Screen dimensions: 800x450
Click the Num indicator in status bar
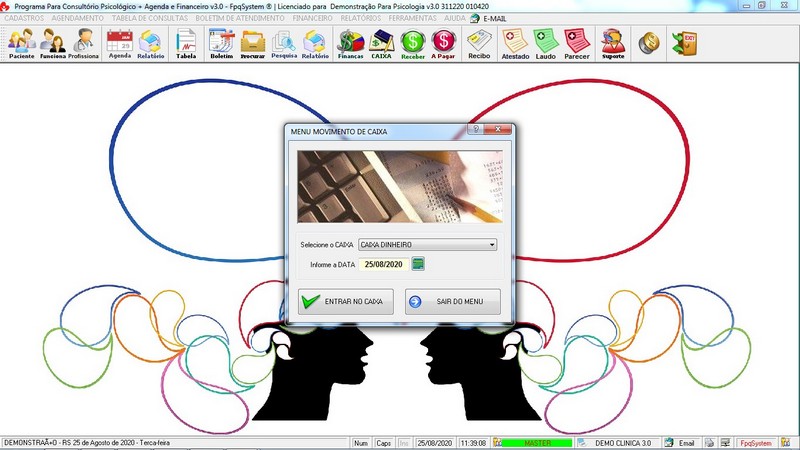tap(361, 443)
